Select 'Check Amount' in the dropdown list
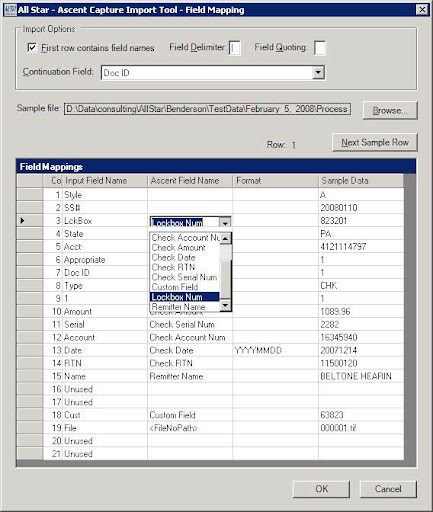The image size is (433, 512). (185, 248)
